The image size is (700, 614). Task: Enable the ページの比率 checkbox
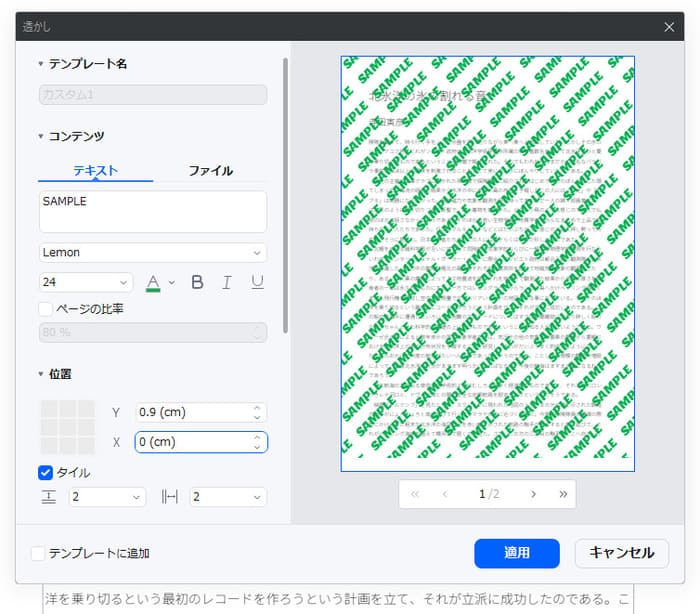tap(46, 309)
